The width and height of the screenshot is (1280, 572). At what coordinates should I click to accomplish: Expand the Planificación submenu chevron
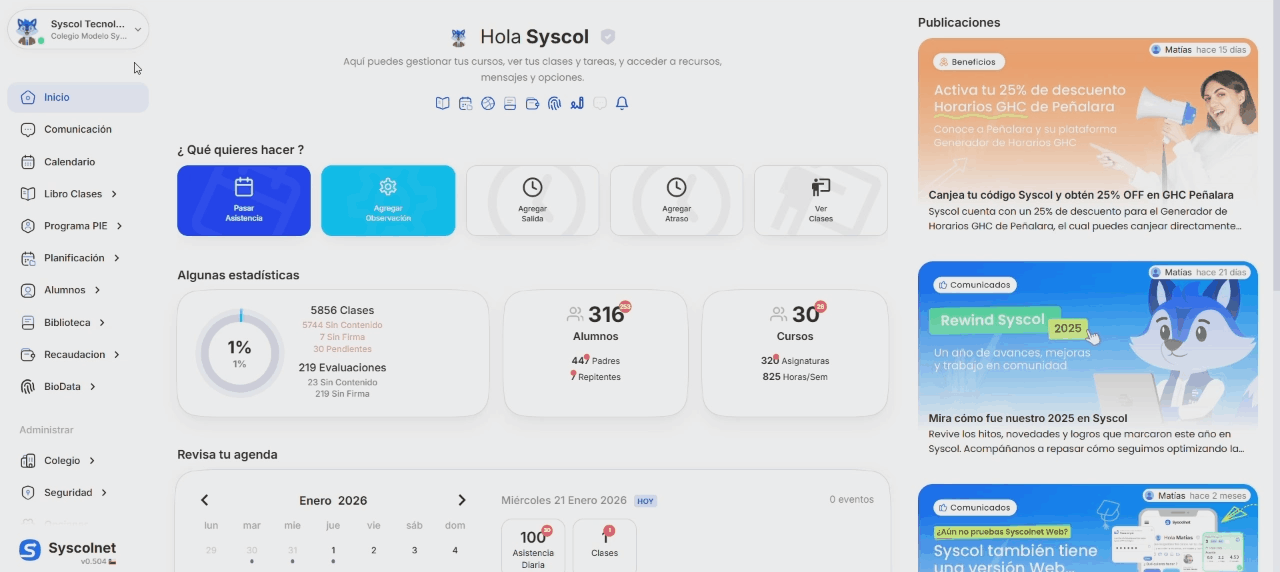click(x=117, y=258)
